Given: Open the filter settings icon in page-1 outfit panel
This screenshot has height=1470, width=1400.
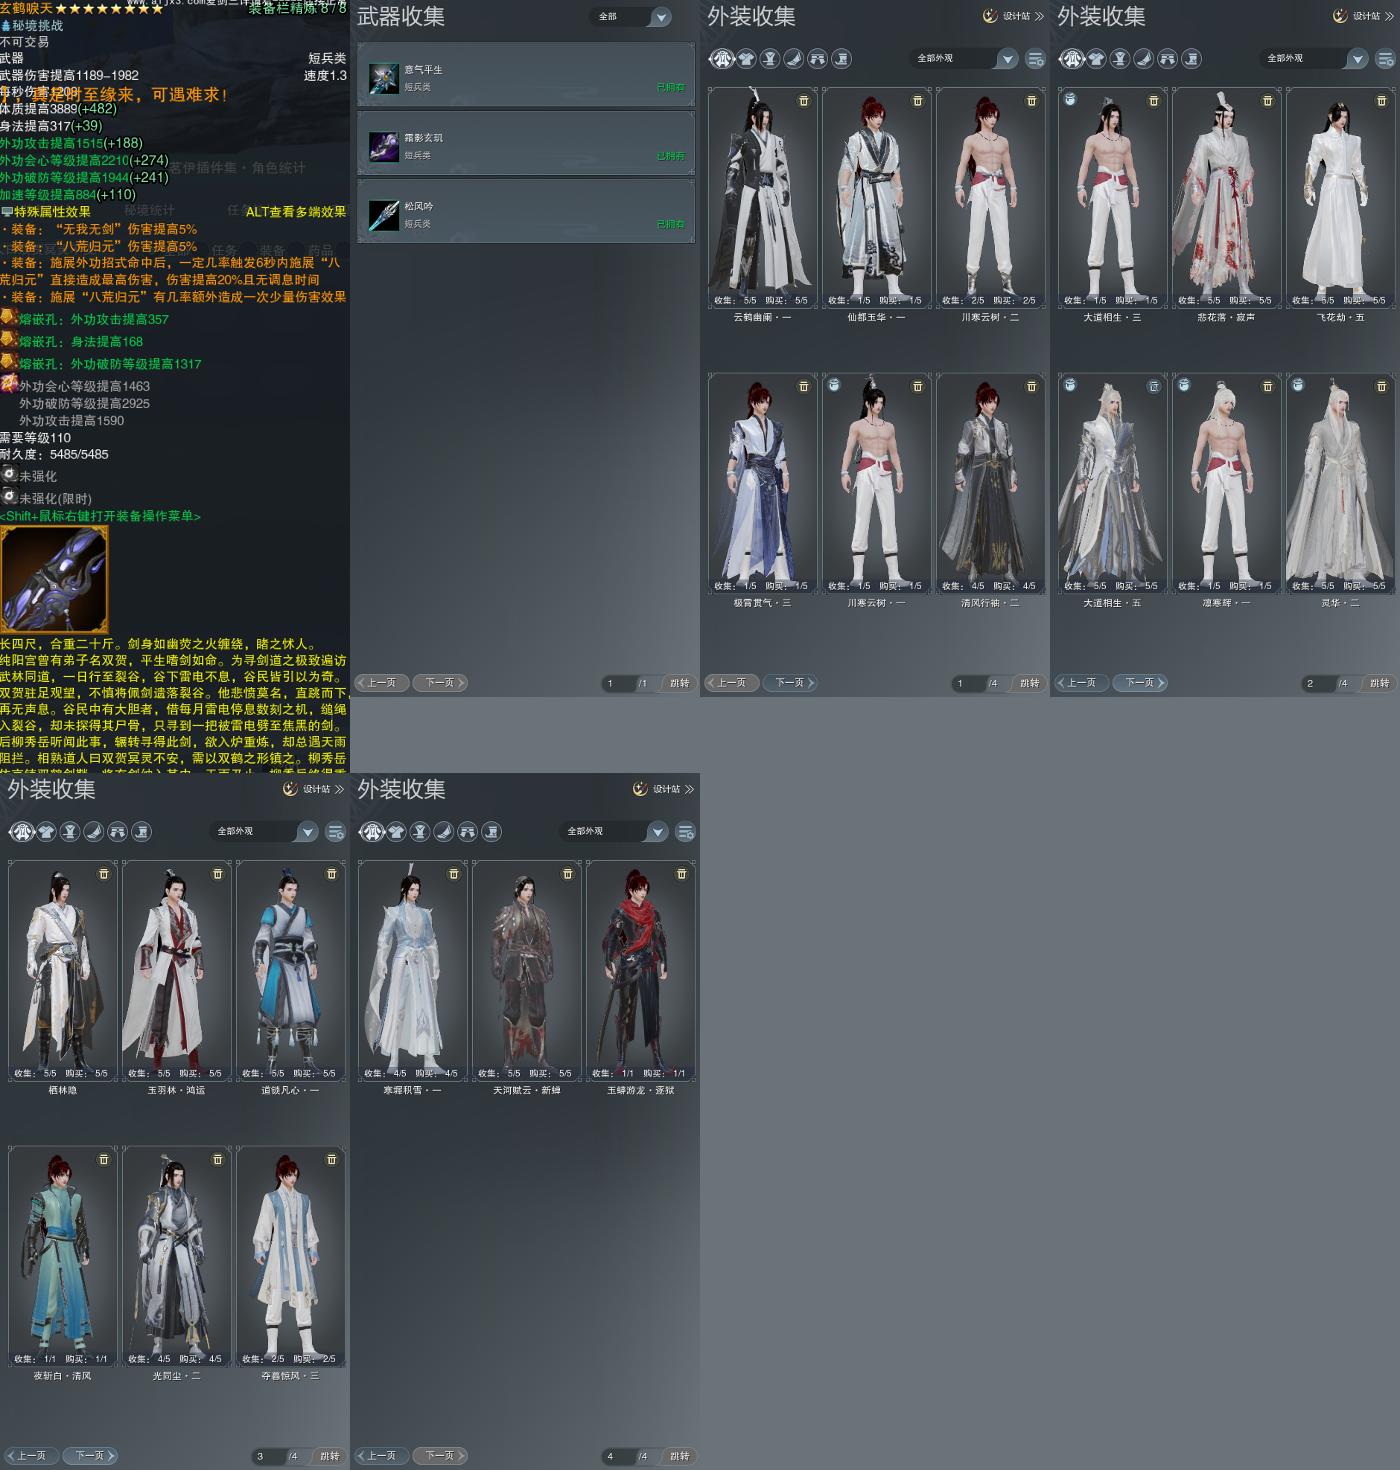Looking at the screenshot, I should (1036, 59).
